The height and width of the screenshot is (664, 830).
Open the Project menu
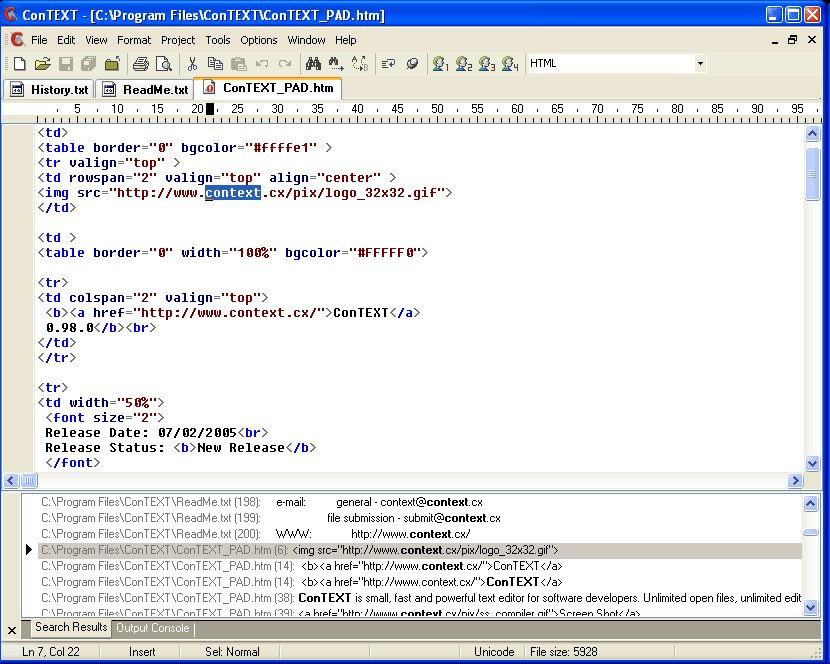point(178,40)
